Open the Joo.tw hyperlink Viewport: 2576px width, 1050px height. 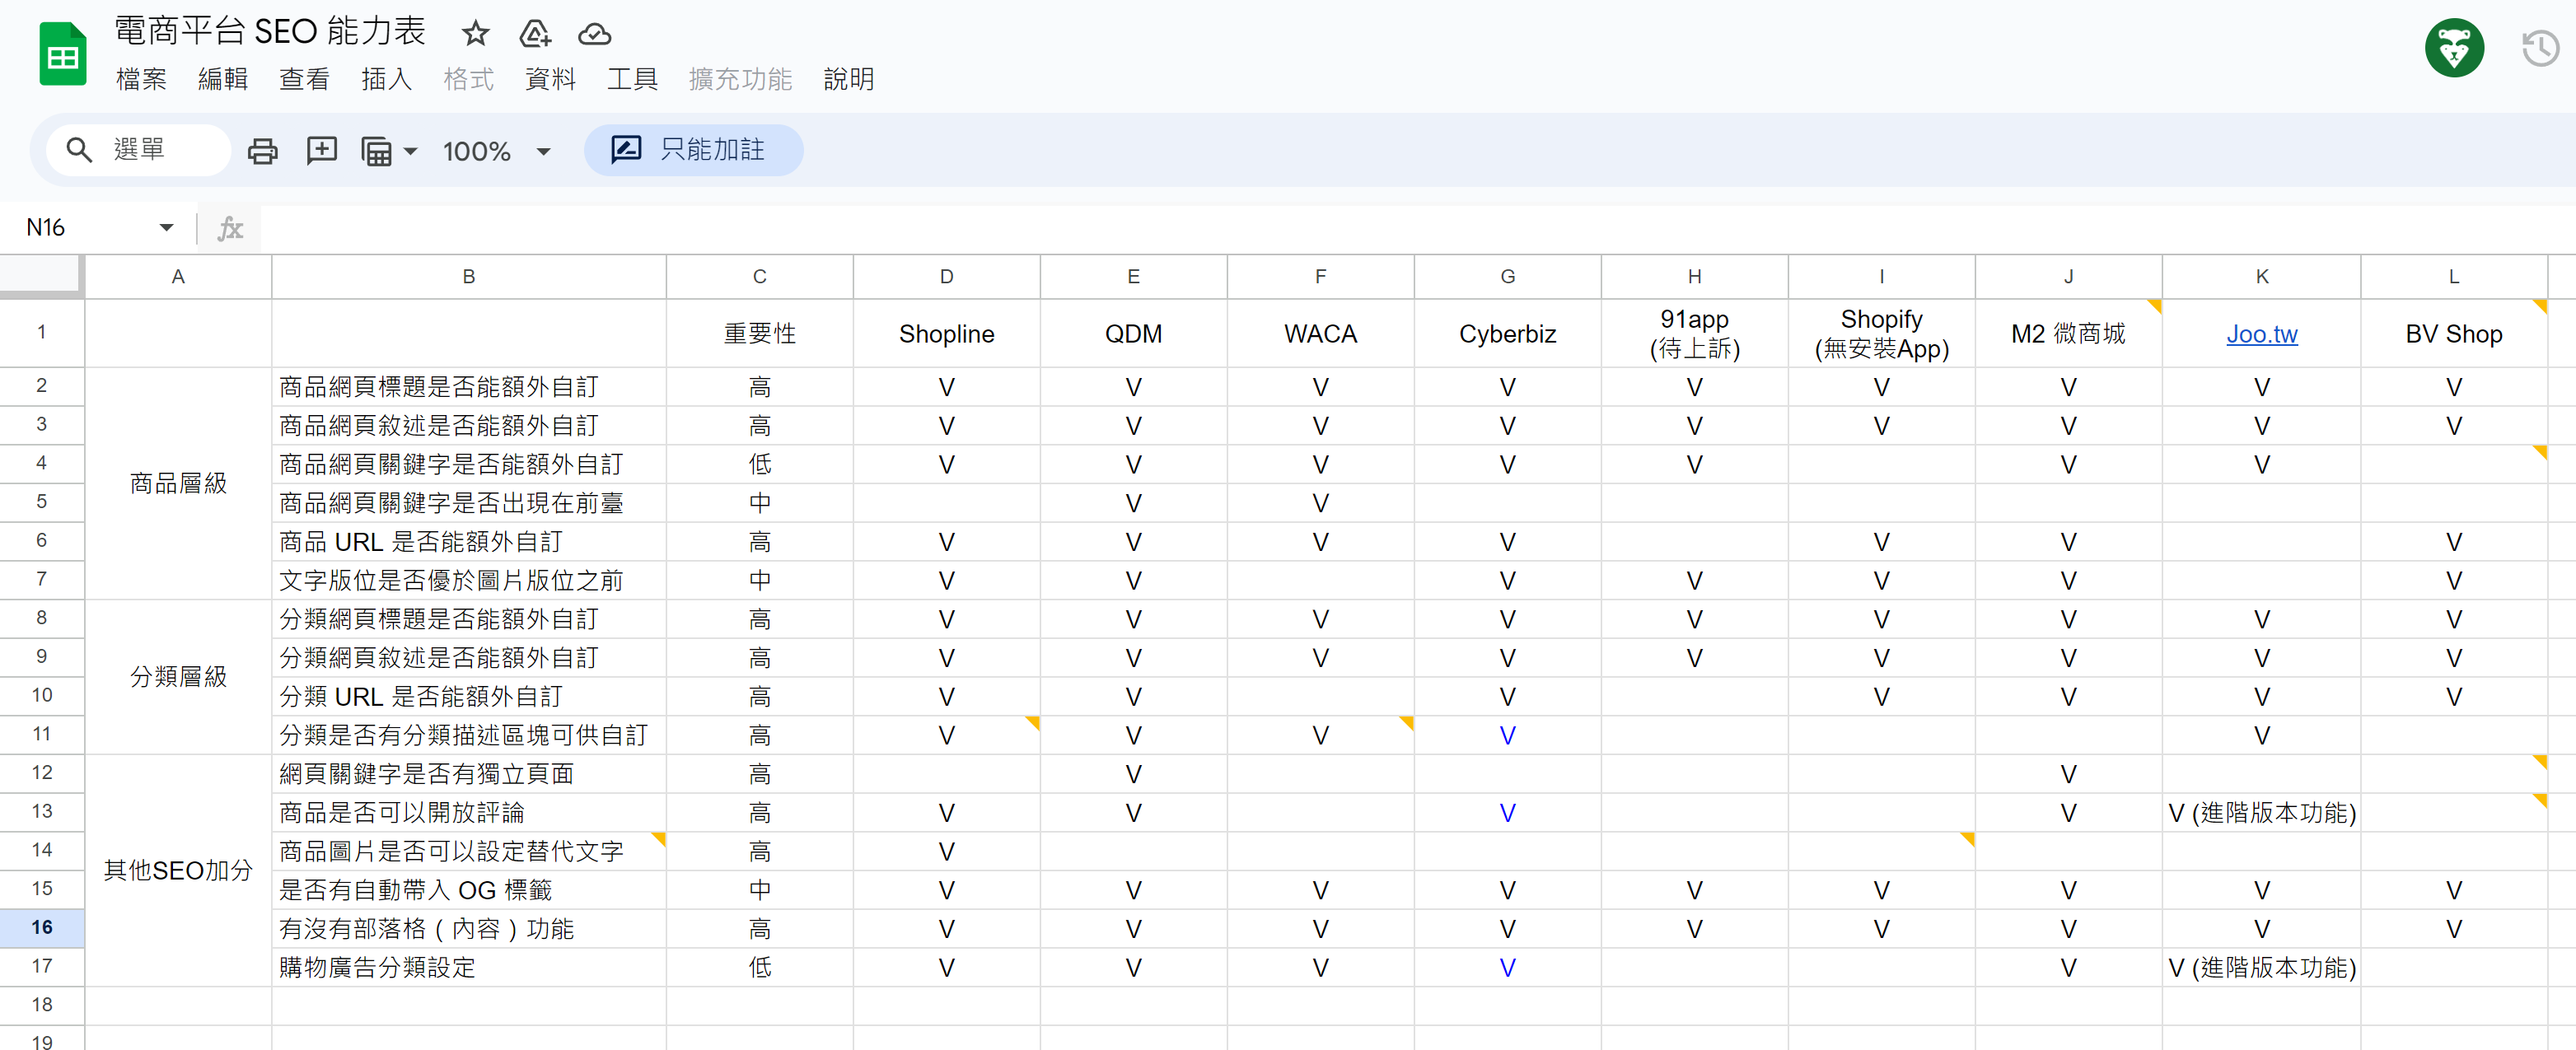coord(2261,334)
